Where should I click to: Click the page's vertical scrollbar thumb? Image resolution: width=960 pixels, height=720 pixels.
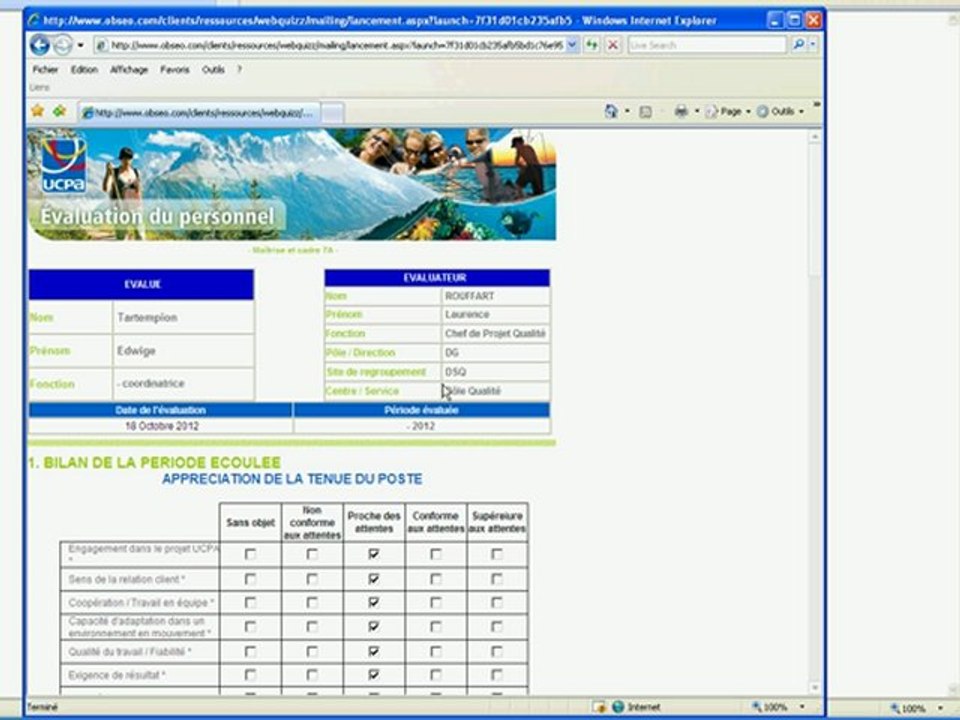click(814, 209)
